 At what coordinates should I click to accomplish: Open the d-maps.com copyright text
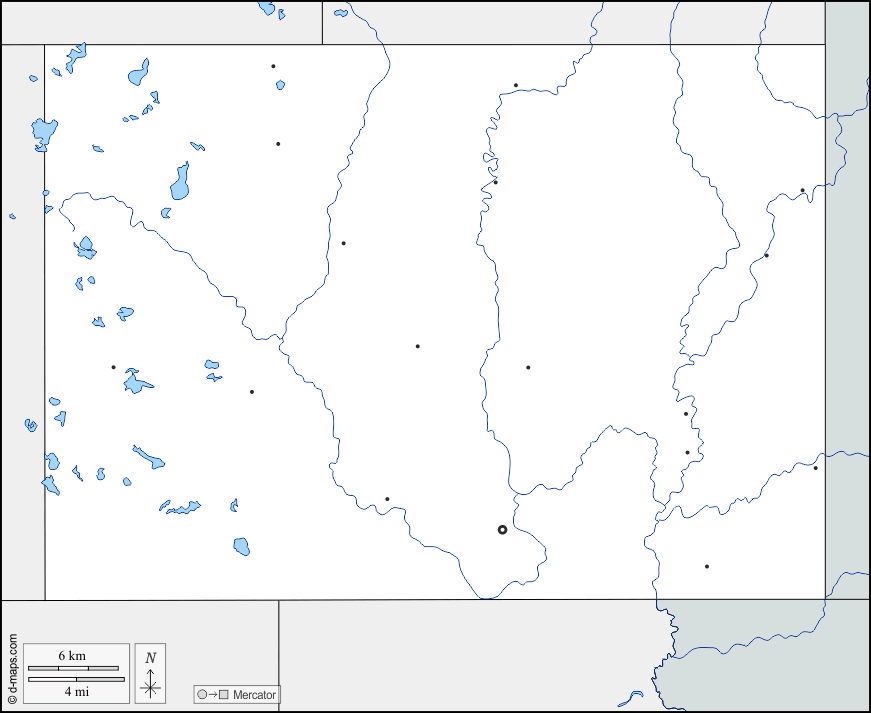12,667
